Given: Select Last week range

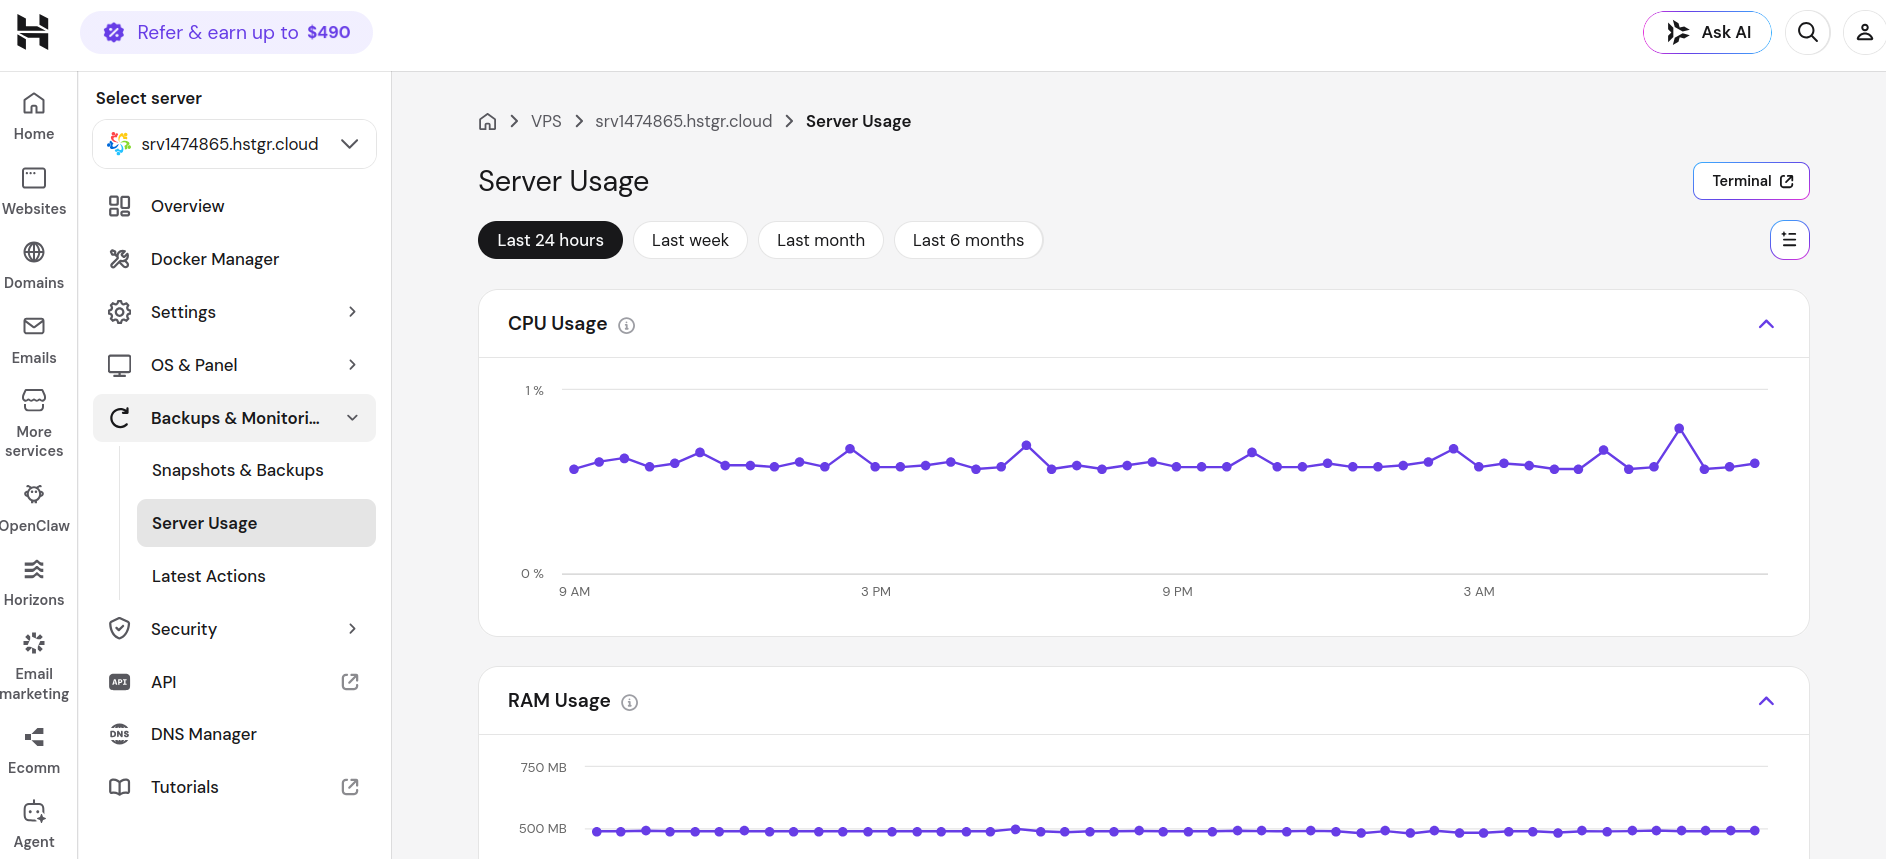Looking at the screenshot, I should 690,240.
